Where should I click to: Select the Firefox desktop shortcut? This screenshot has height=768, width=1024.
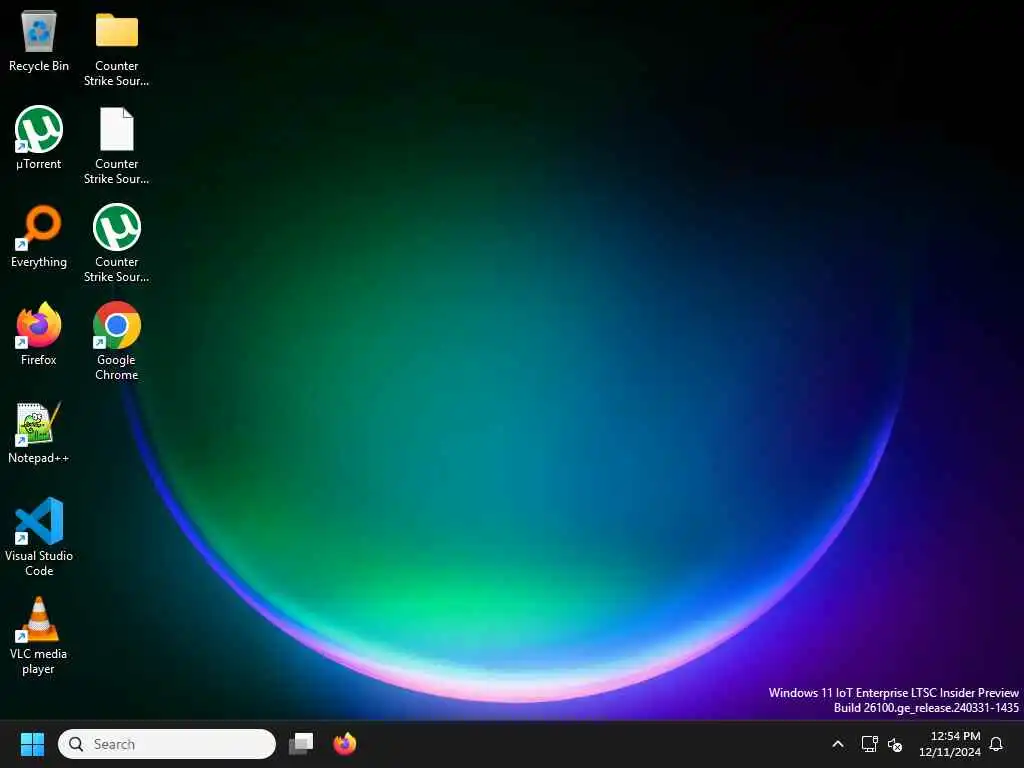(x=39, y=334)
